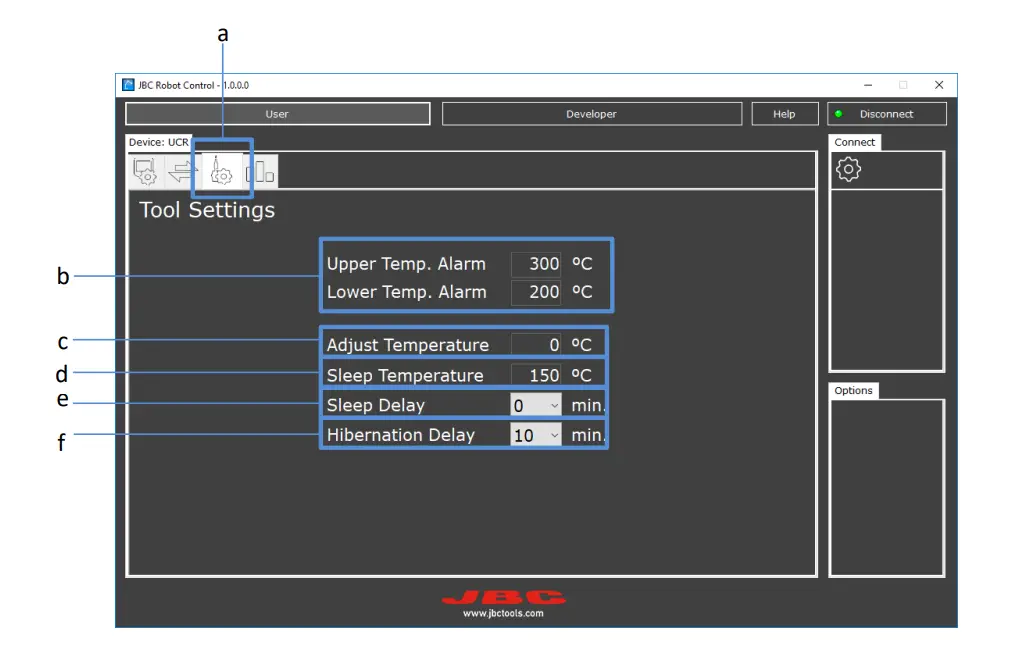Open the Developer tab
This screenshot has height=648, width=1011.
tap(592, 113)
